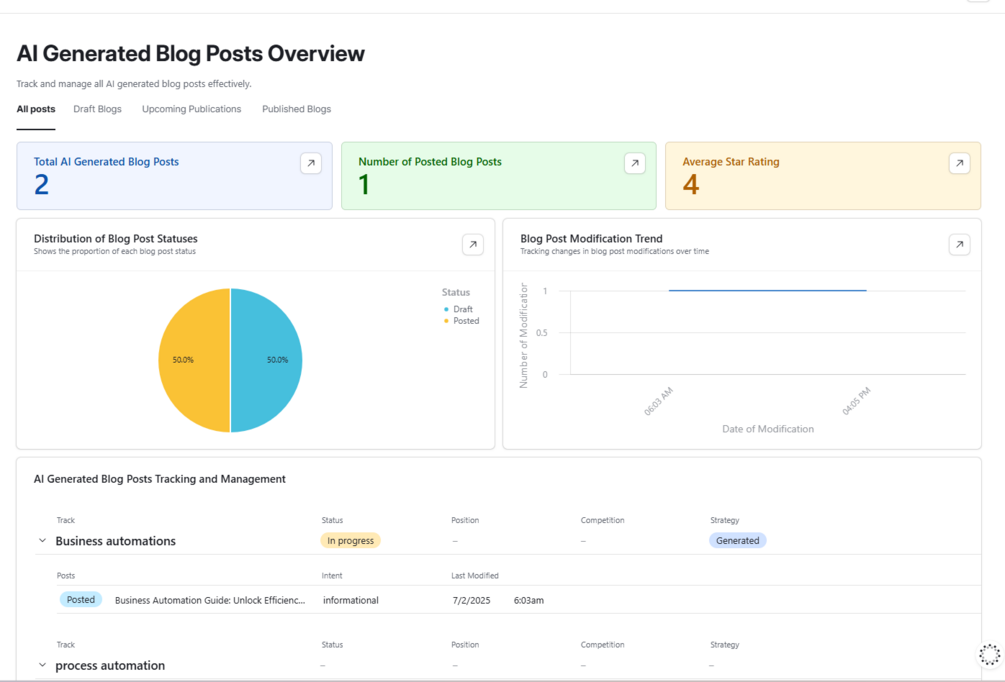Image resolution: width=1005 pixels, height=682 pixels.
Task: Click the In progress status badge
Action: (x=351, y=540)
